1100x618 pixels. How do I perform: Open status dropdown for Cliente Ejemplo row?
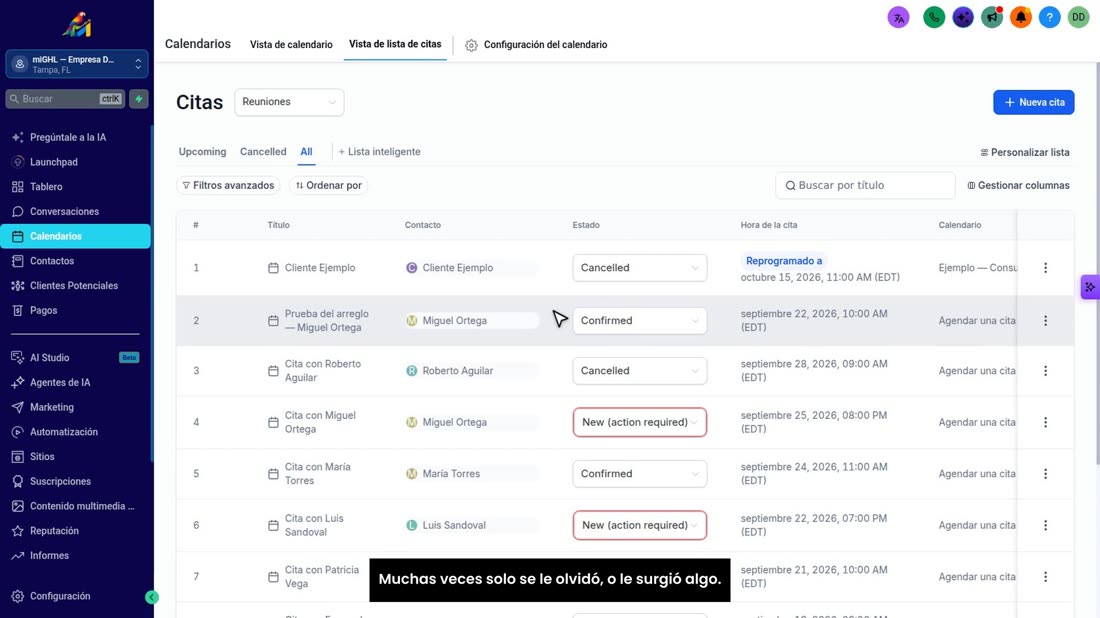(640, 268)
